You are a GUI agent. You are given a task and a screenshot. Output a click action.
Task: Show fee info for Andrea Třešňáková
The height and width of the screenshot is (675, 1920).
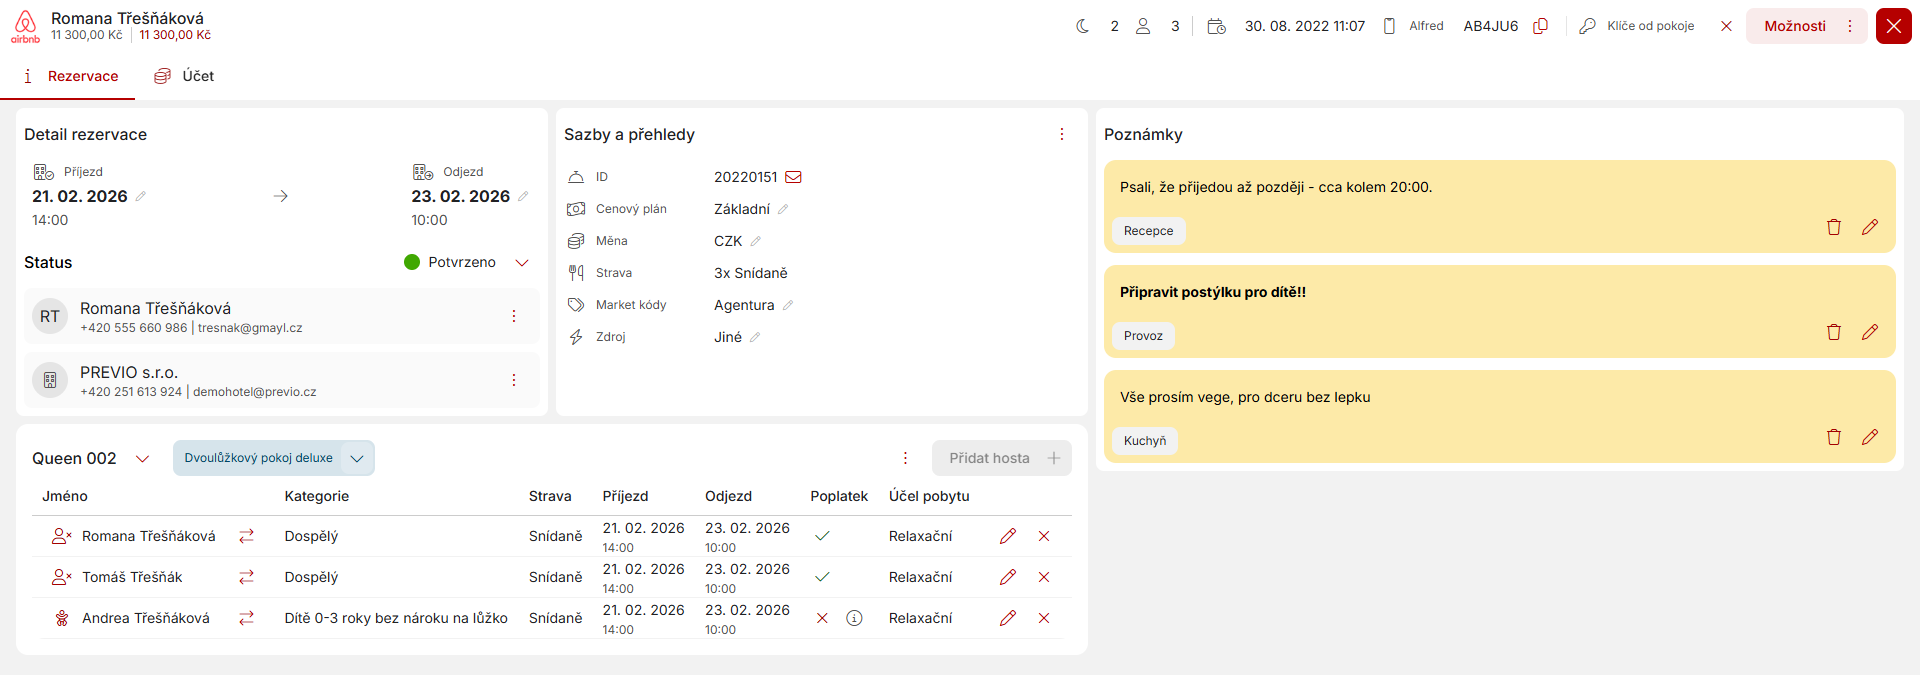[x=854, y=618]
